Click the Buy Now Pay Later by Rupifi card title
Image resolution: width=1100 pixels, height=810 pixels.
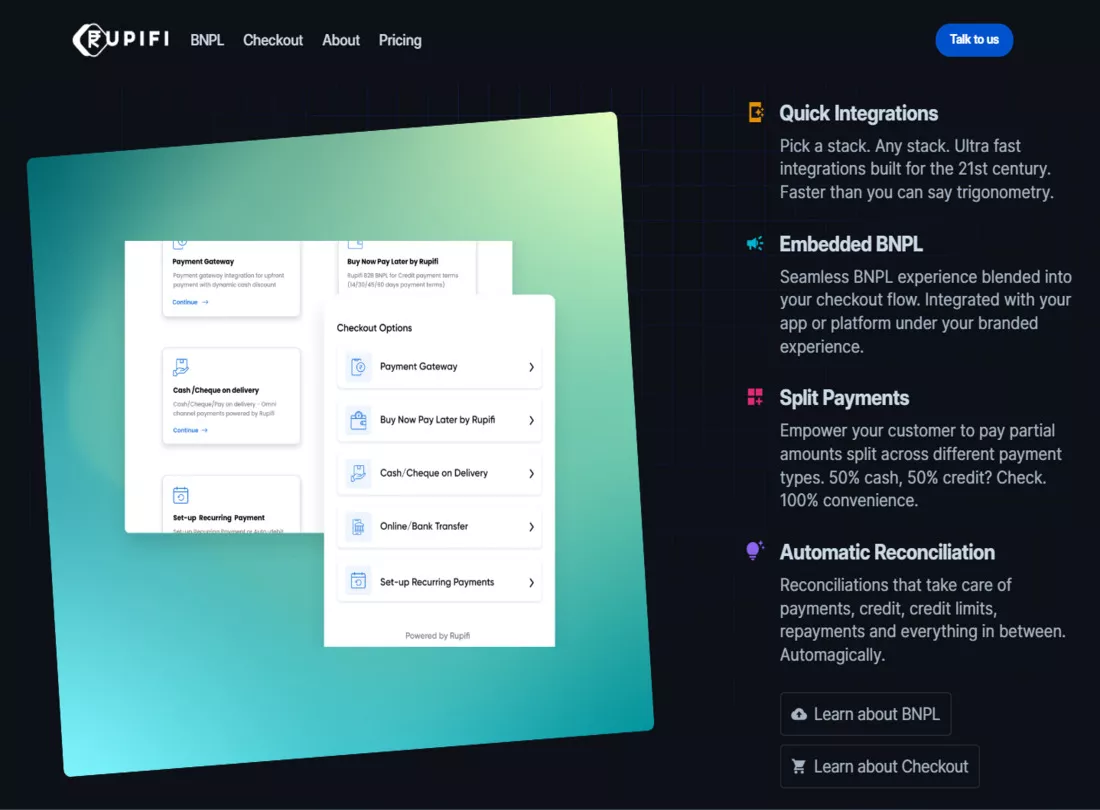point(393,262)
